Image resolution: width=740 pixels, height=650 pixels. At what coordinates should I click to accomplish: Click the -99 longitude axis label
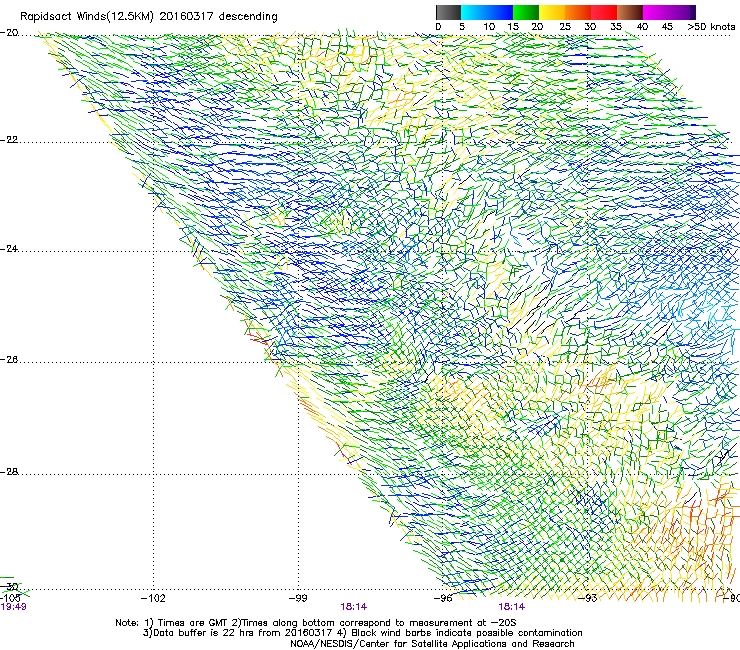[x=298, y=599]
